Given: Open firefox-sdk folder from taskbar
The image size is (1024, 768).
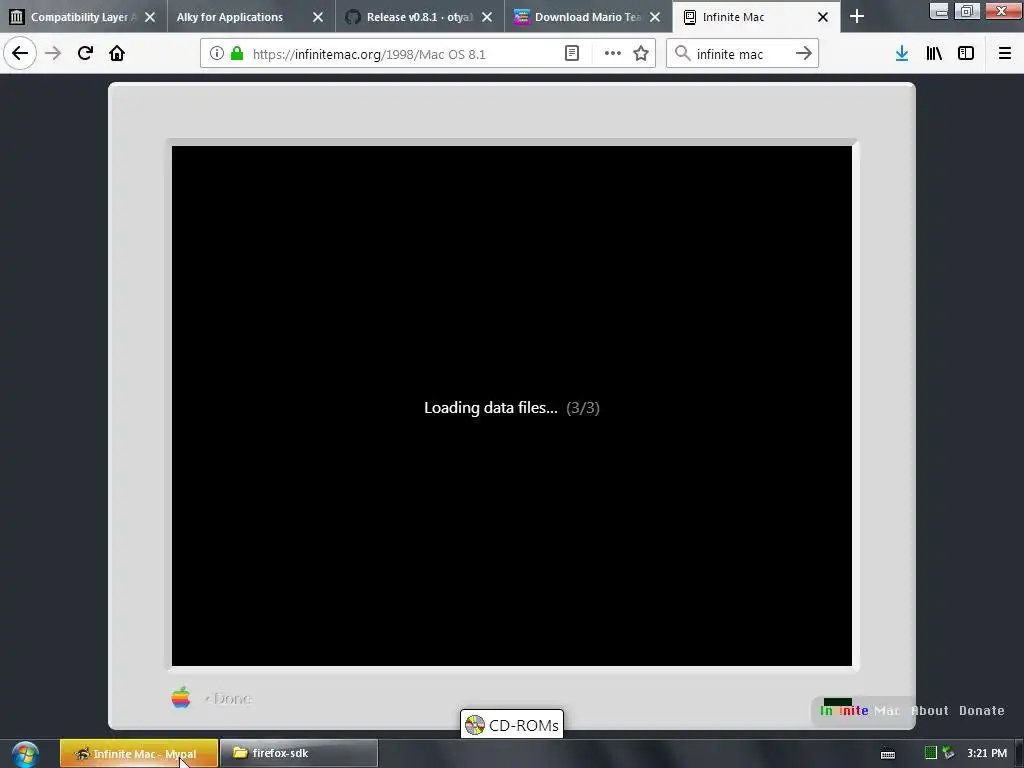Looking at the screenshot, I should pos(299,754).
